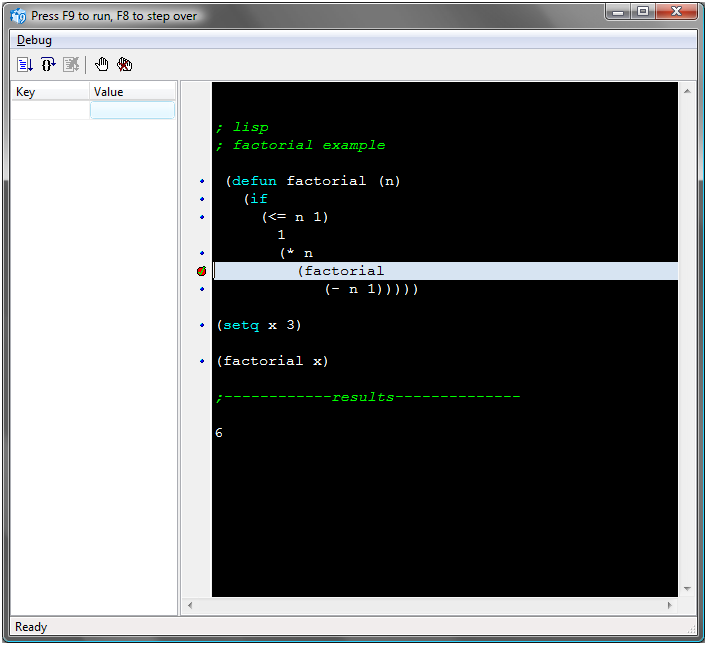Click the Run toolbar icon
This screenshot has height=645, width=707.
(25, 64)
